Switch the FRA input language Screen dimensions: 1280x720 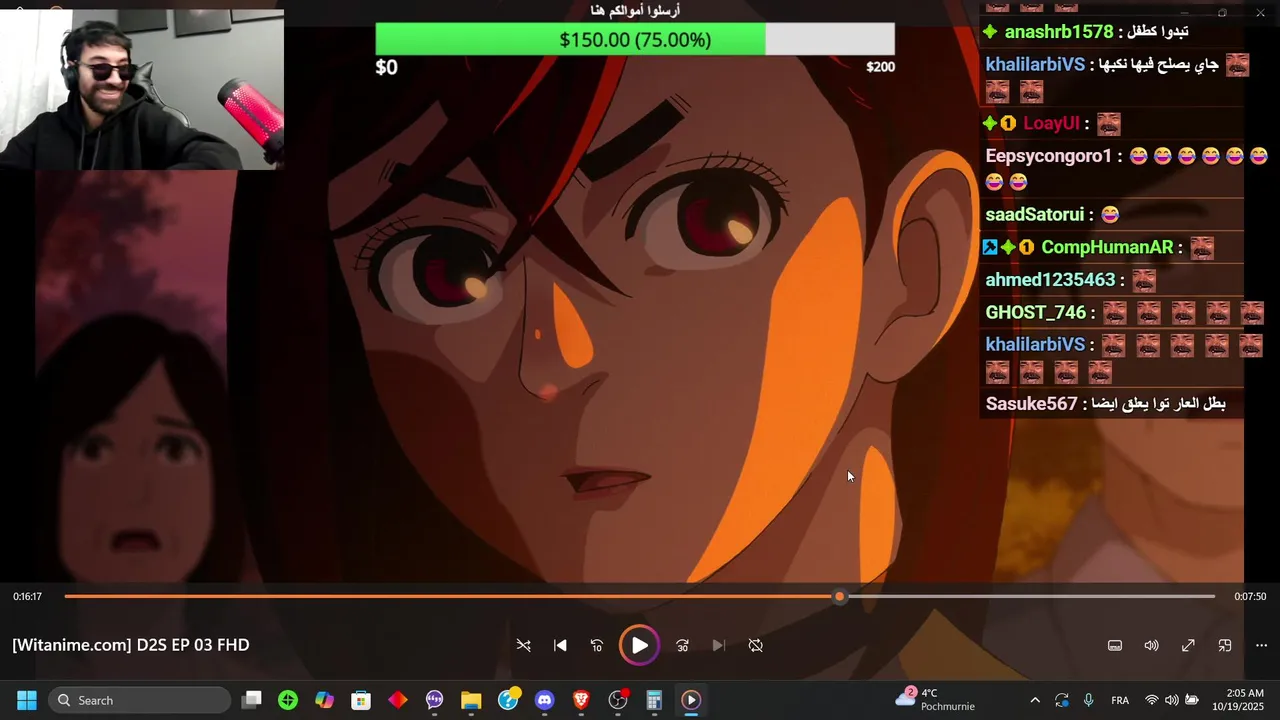(1120, 700)
